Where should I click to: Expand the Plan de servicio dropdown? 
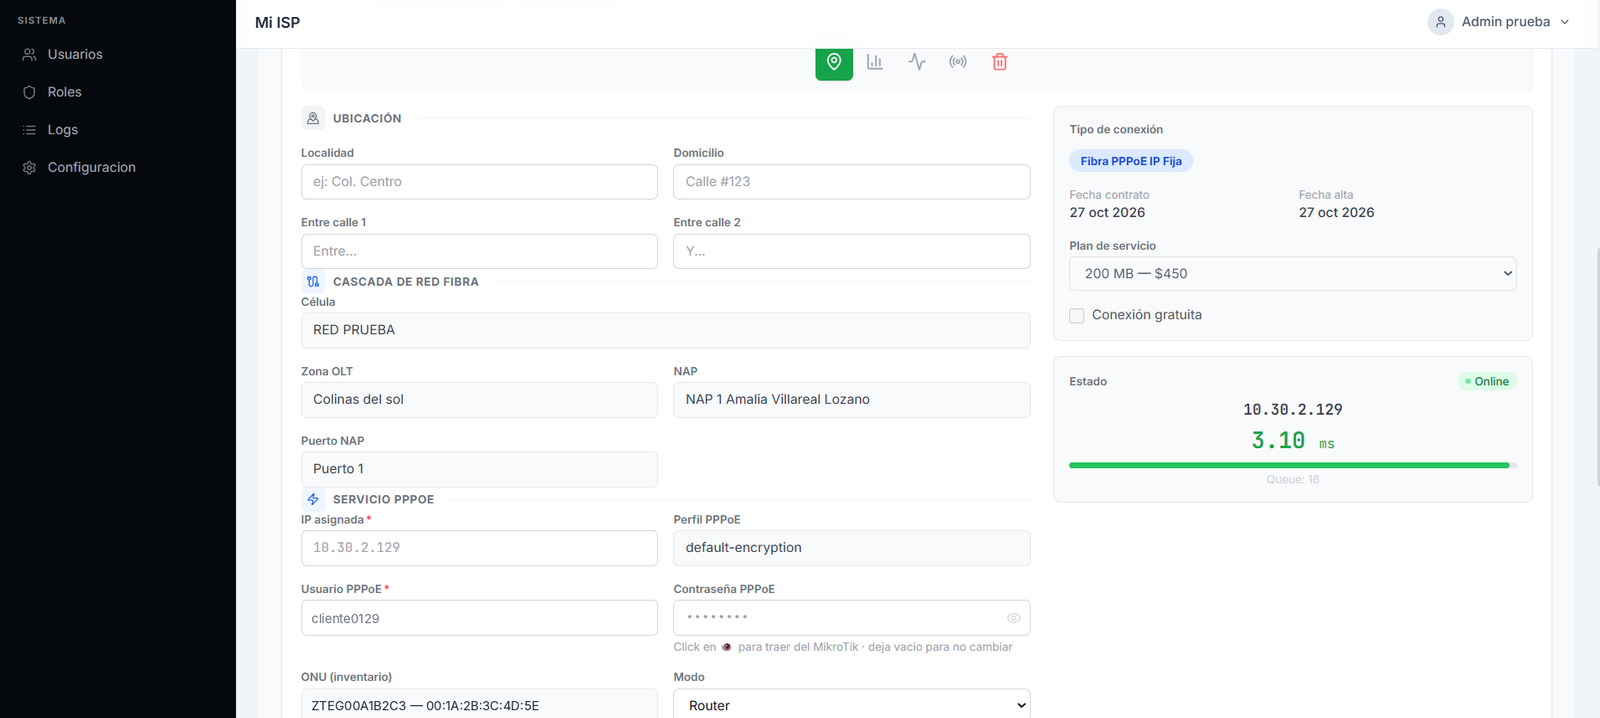pos(1292,274)
